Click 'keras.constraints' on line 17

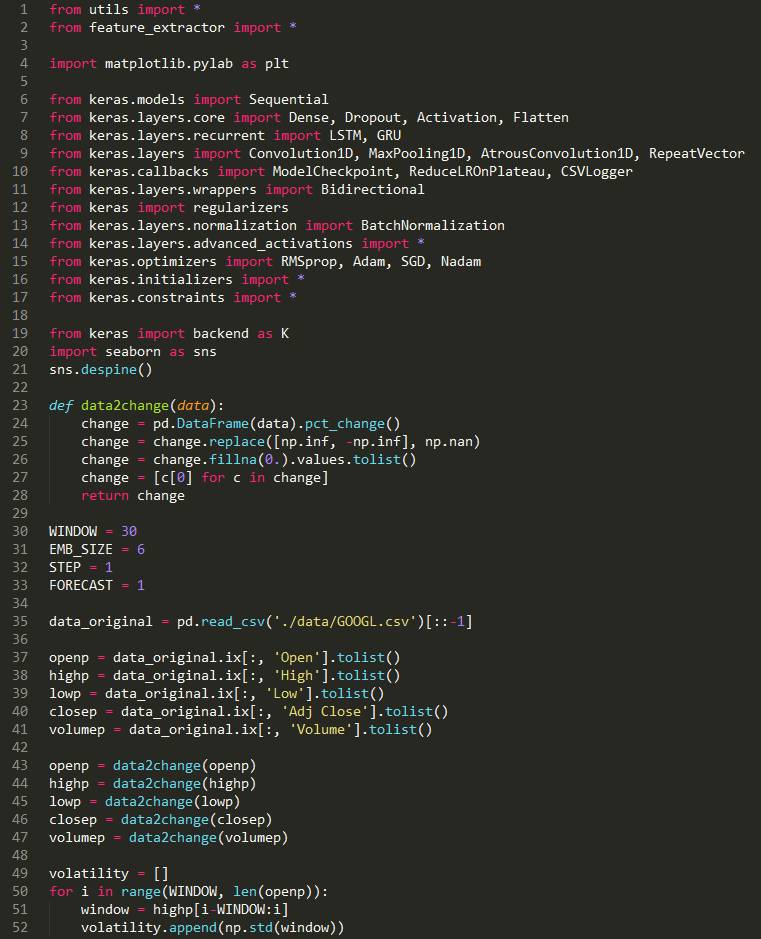[157, 298]
